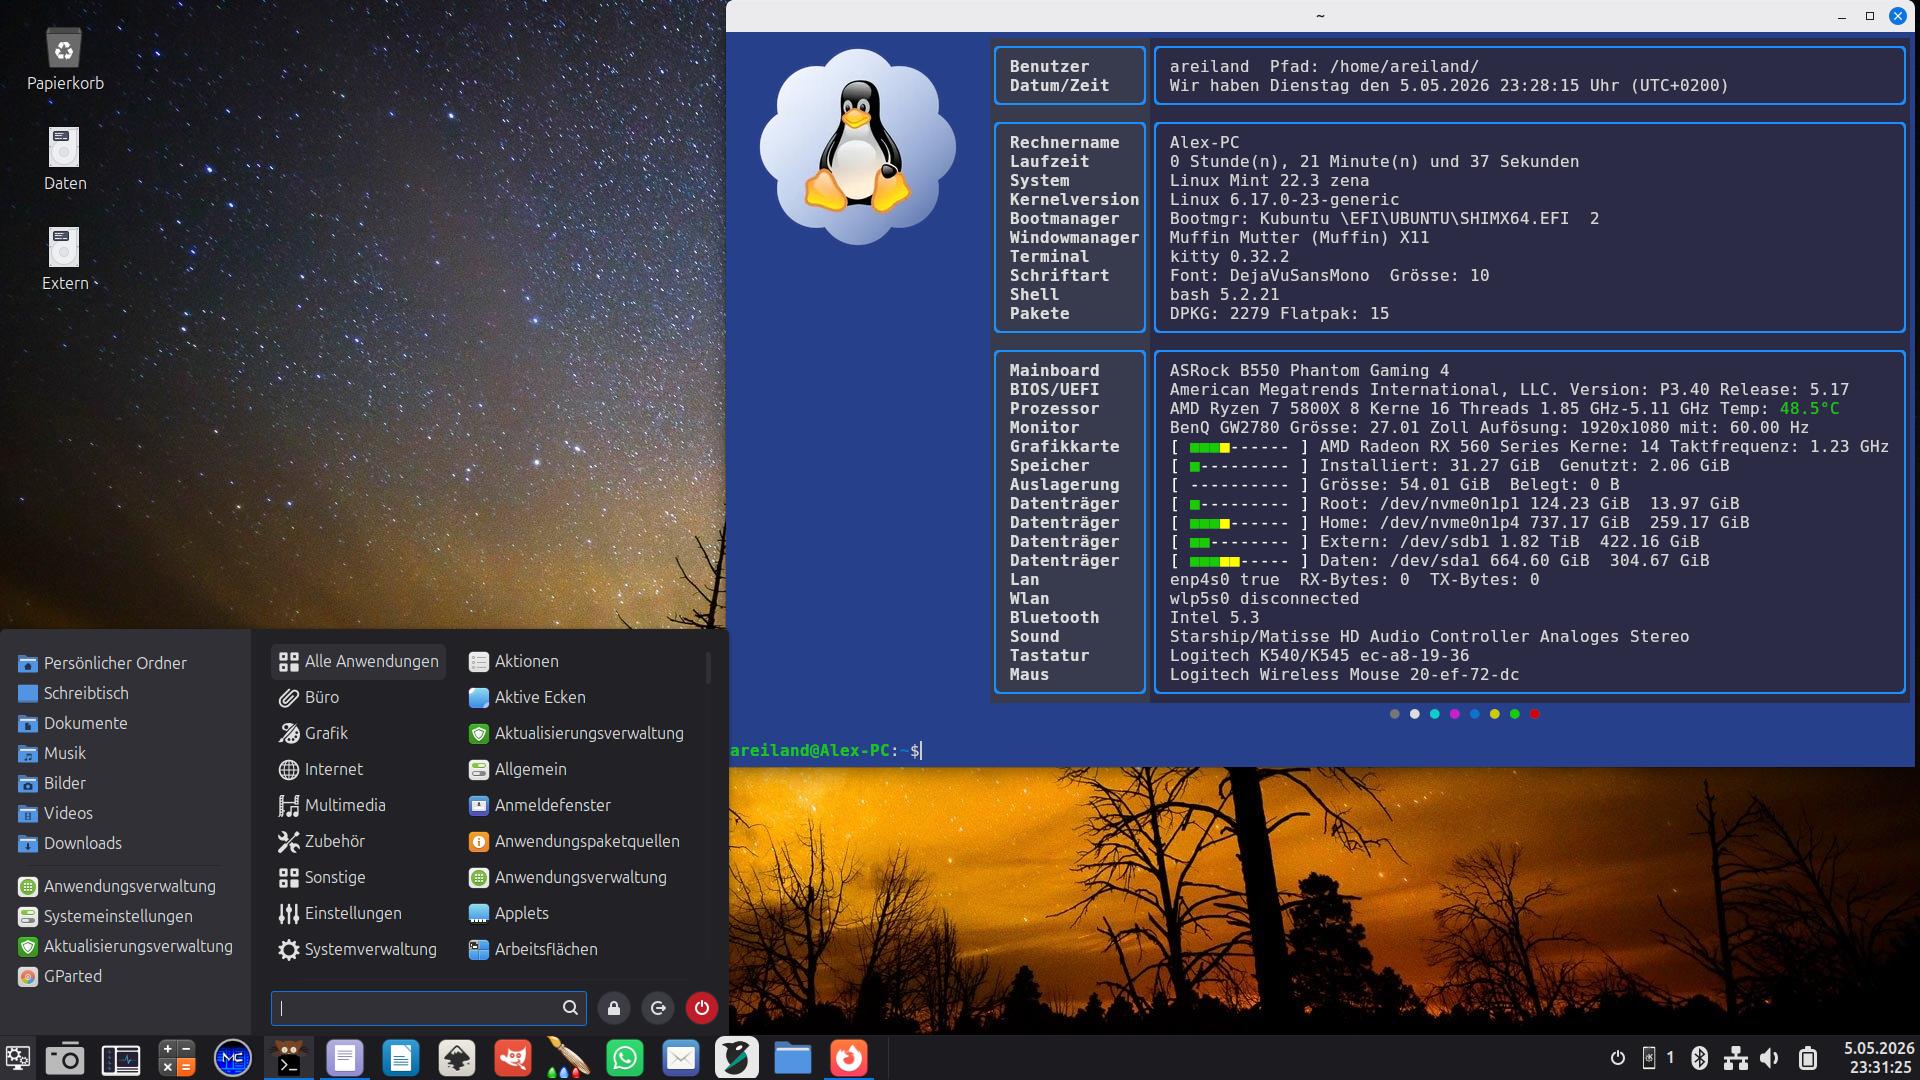Launch the screenshot camera tool from the panel
This screenshot has height=1080, width=1920.
[65, 1058]
